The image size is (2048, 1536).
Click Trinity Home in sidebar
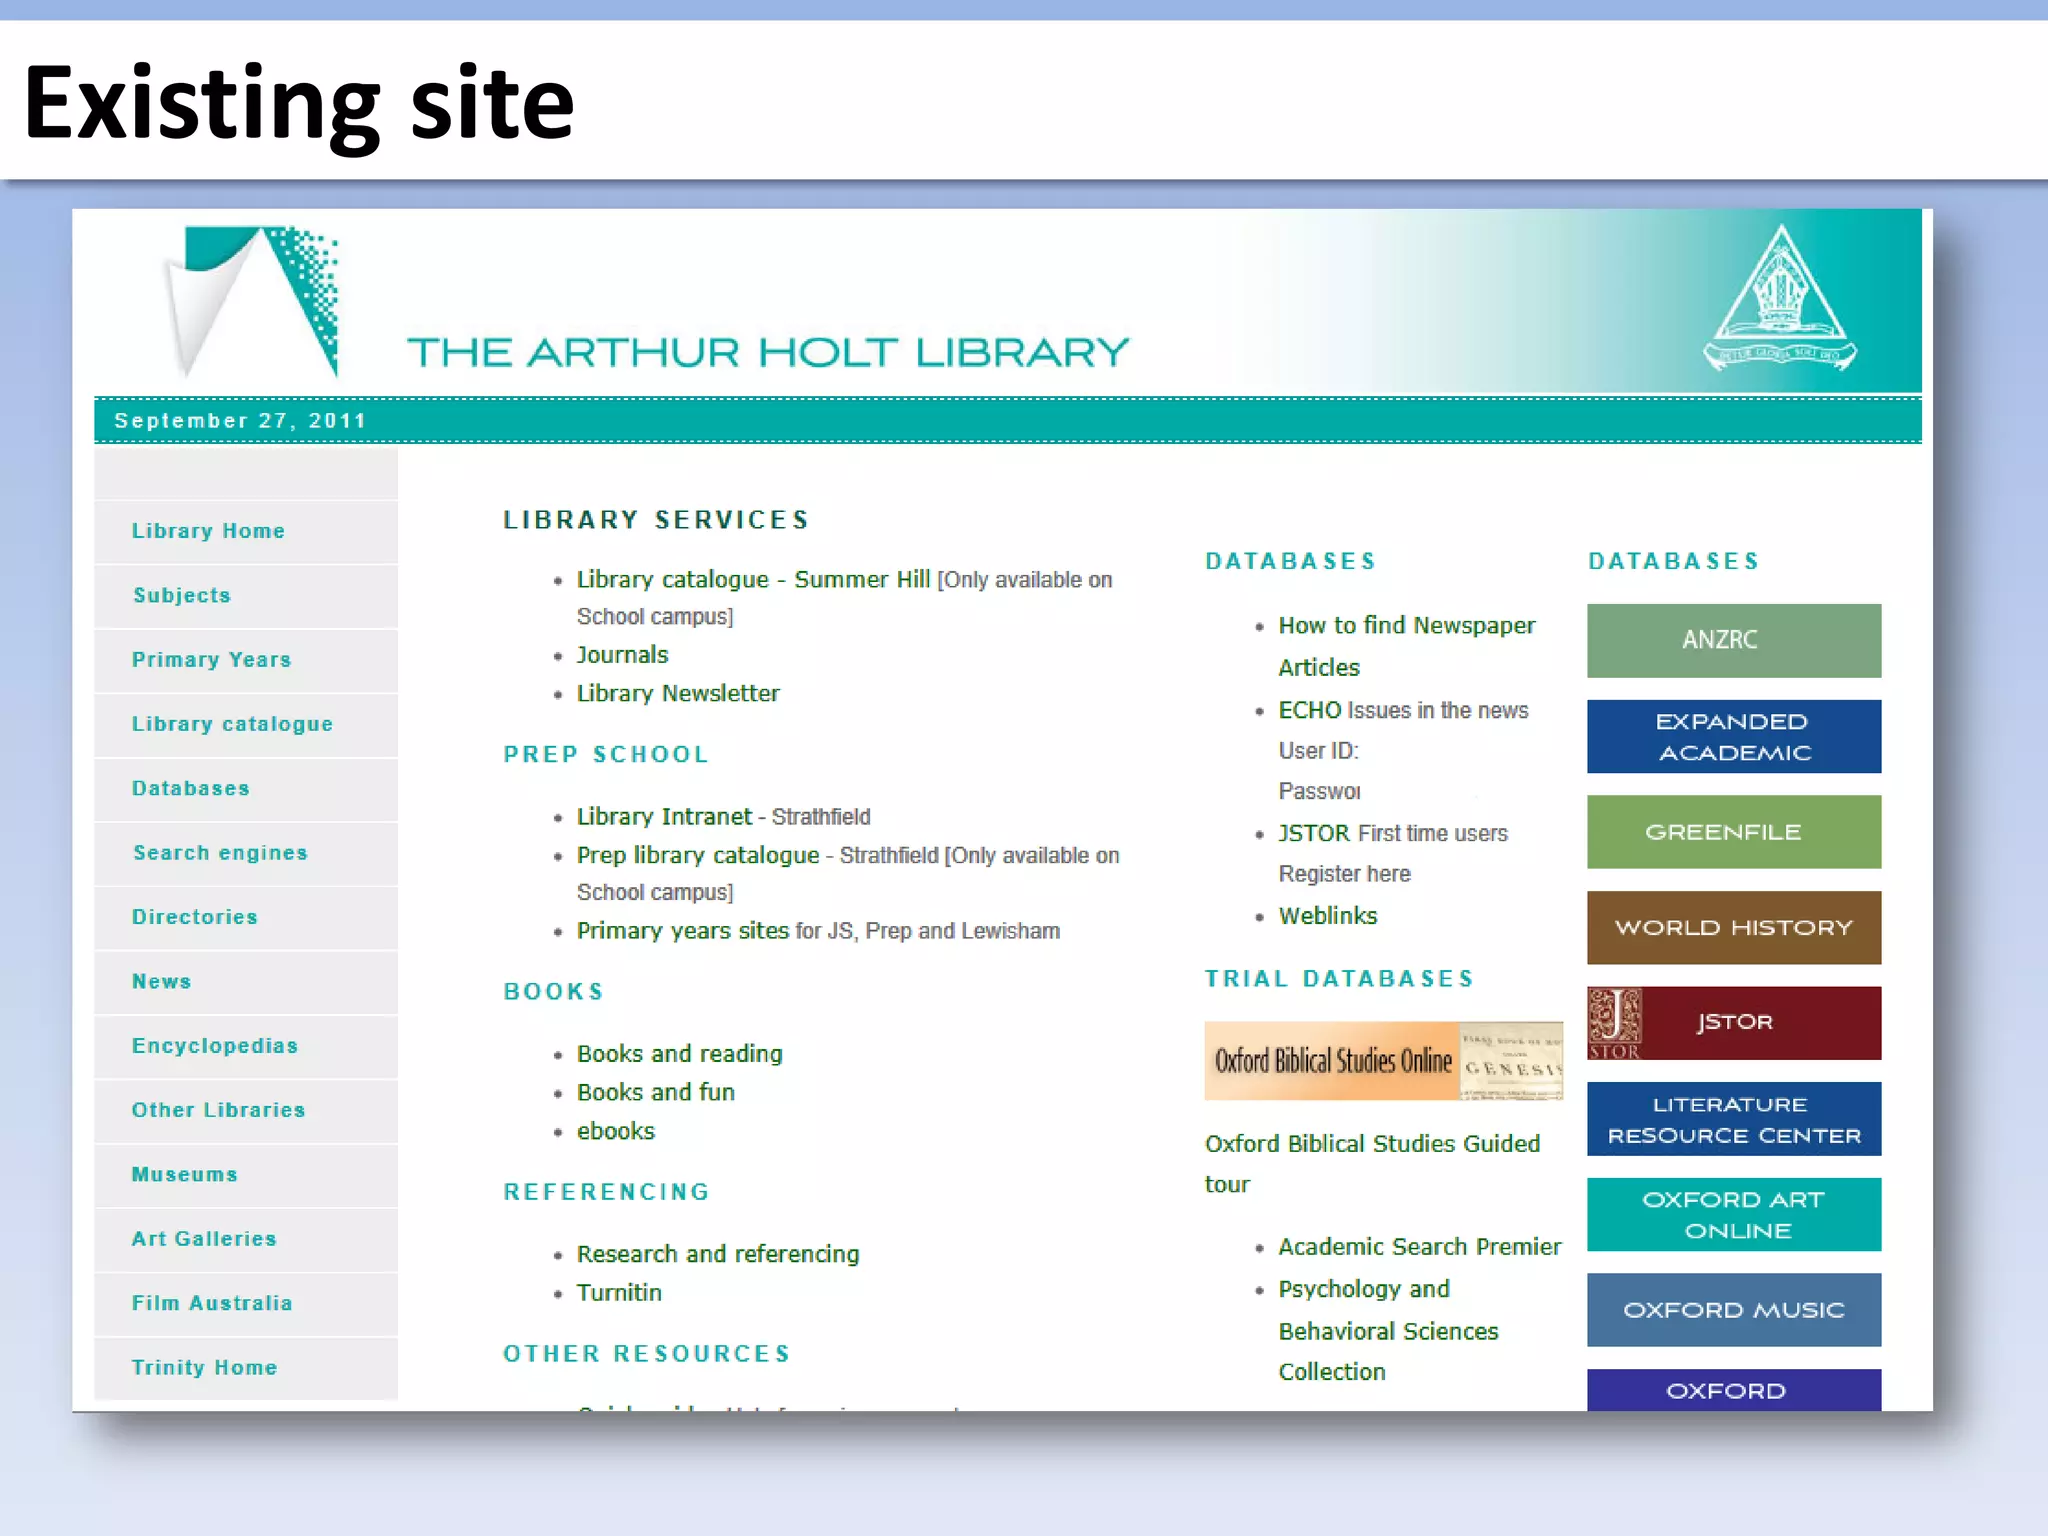tap(204, 1368)
